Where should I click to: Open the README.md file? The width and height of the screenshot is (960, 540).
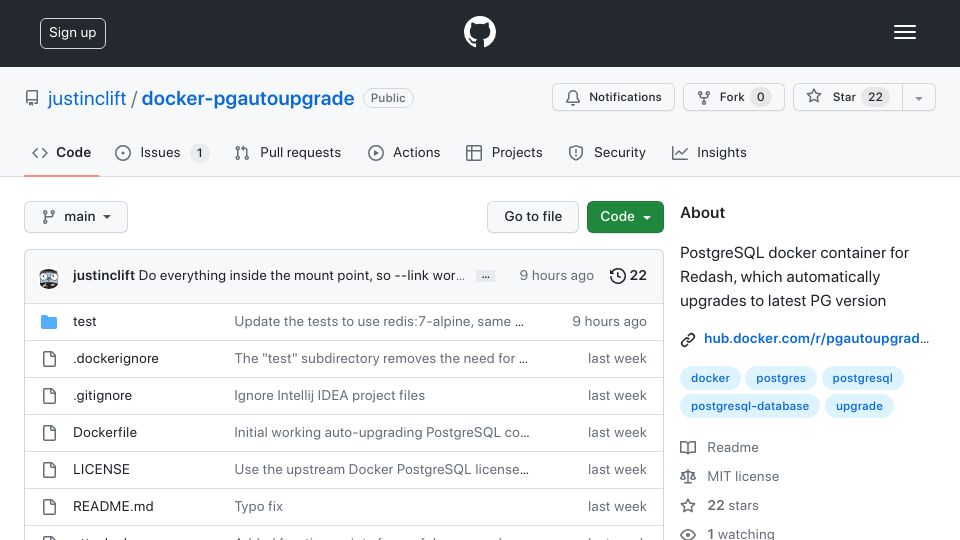113,506
